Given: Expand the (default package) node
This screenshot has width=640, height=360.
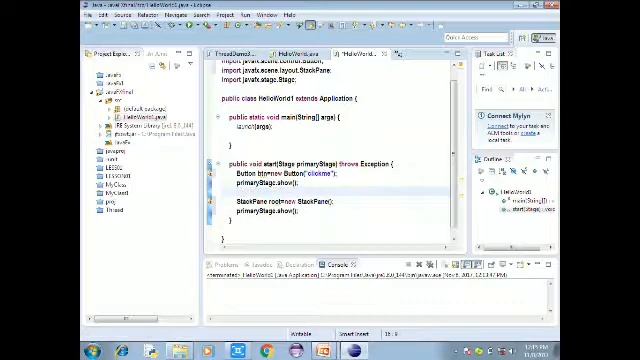Looking at the screenshot, I should click(109, 109).
